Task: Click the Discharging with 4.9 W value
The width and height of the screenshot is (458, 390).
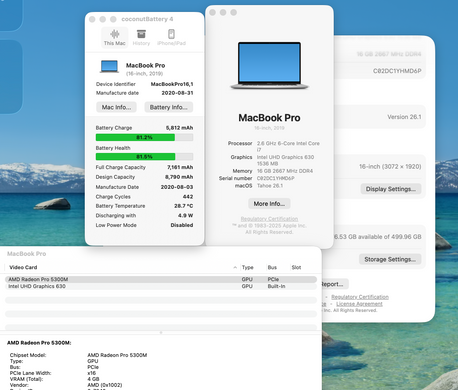Action: [185, 215]
